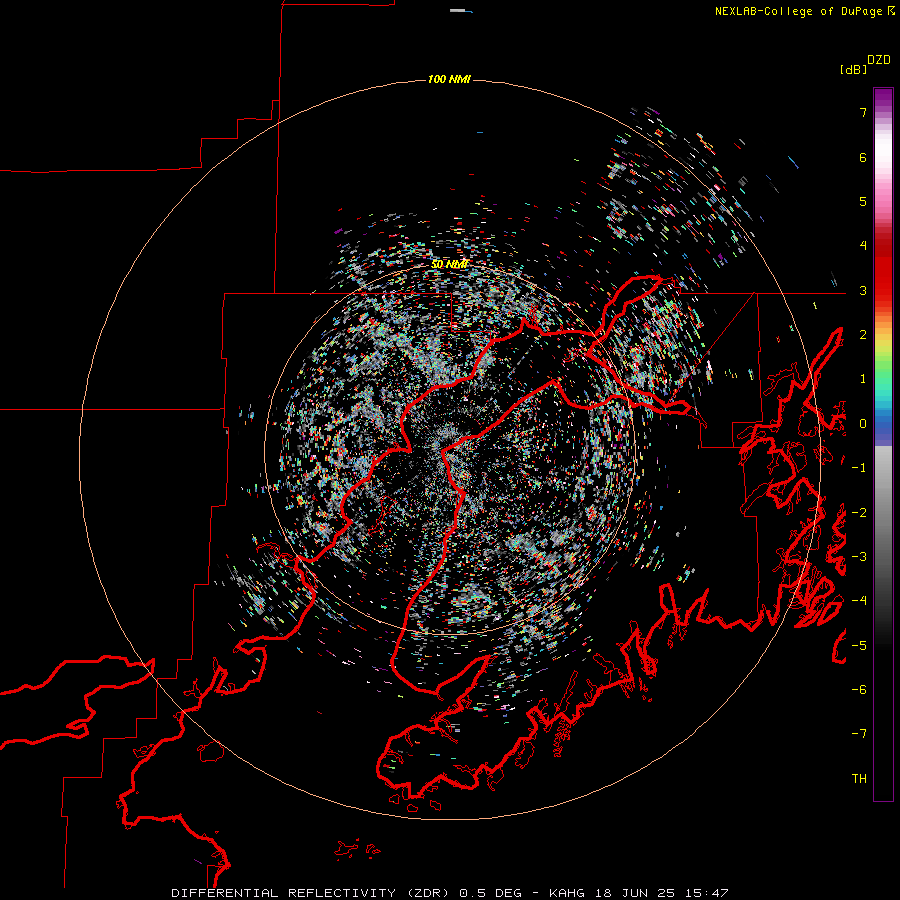Image resolution: width=900 pixels, height=900 pixels.
Task: Click the [dB] units label
Action: 853,70
